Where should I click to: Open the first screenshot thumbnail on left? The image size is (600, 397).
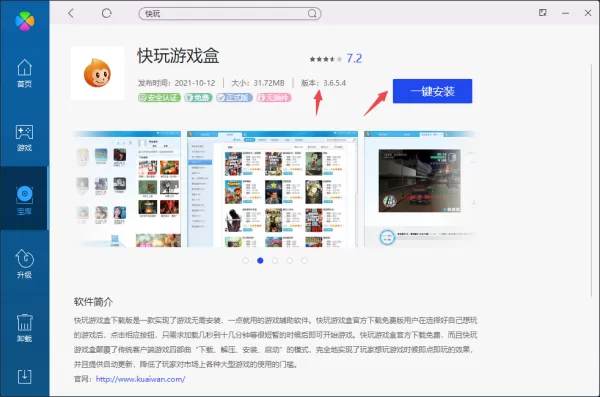127,189
